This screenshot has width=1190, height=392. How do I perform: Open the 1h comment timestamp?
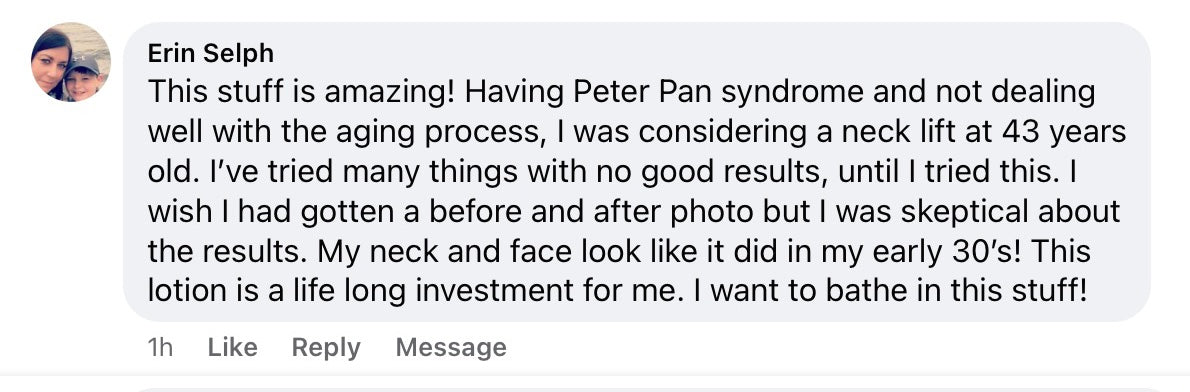[x=159, y=347]
